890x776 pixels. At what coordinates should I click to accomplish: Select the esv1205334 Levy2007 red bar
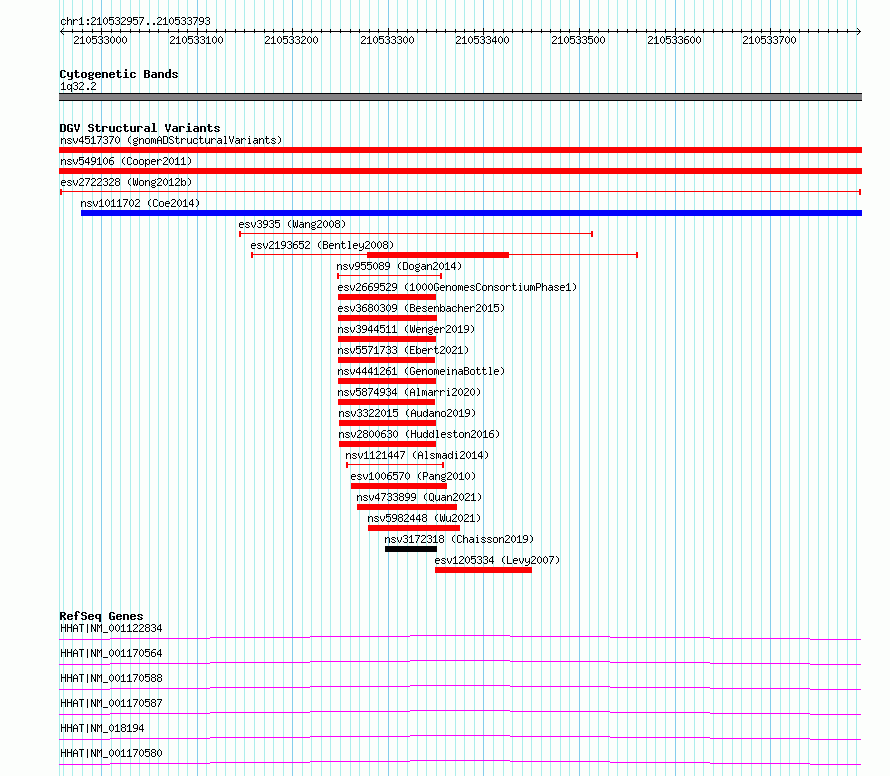tap(484, 570)
